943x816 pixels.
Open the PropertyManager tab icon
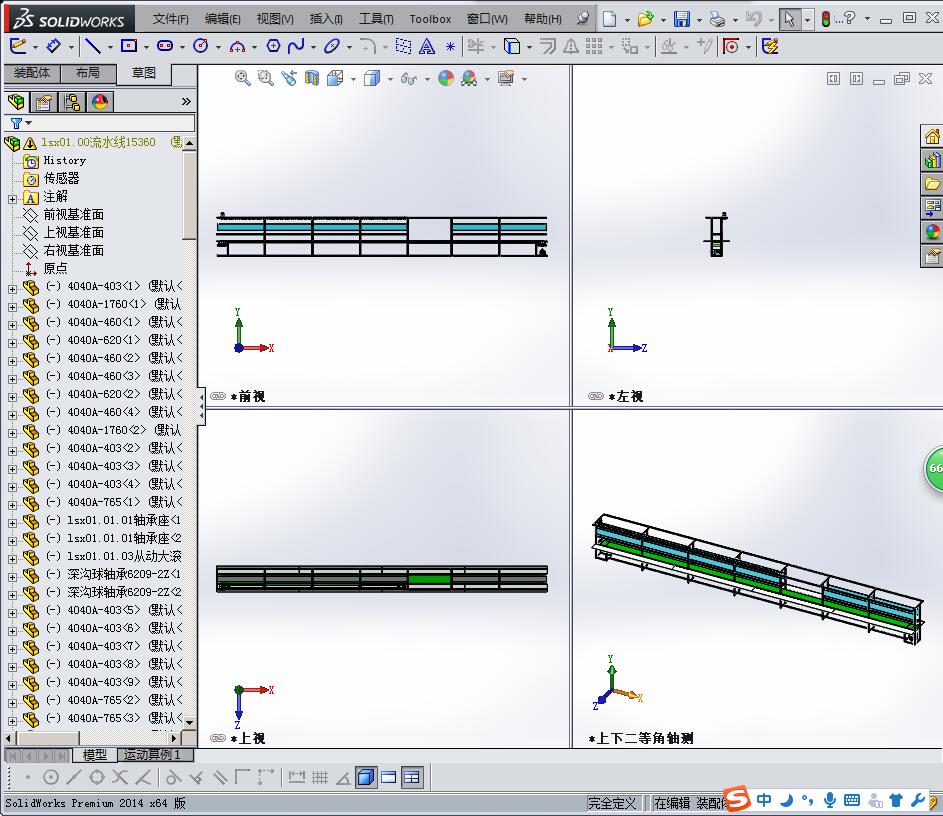point(43,102)
